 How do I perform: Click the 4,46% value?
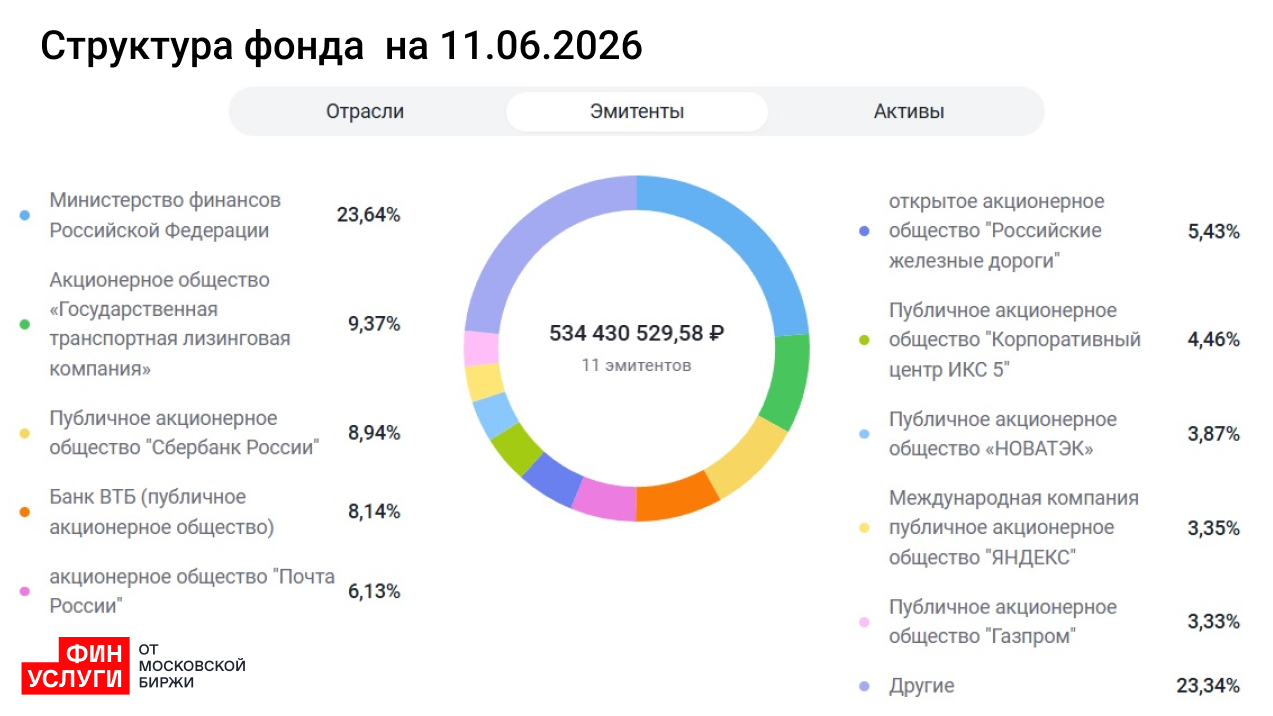(x=1214, y=340)
